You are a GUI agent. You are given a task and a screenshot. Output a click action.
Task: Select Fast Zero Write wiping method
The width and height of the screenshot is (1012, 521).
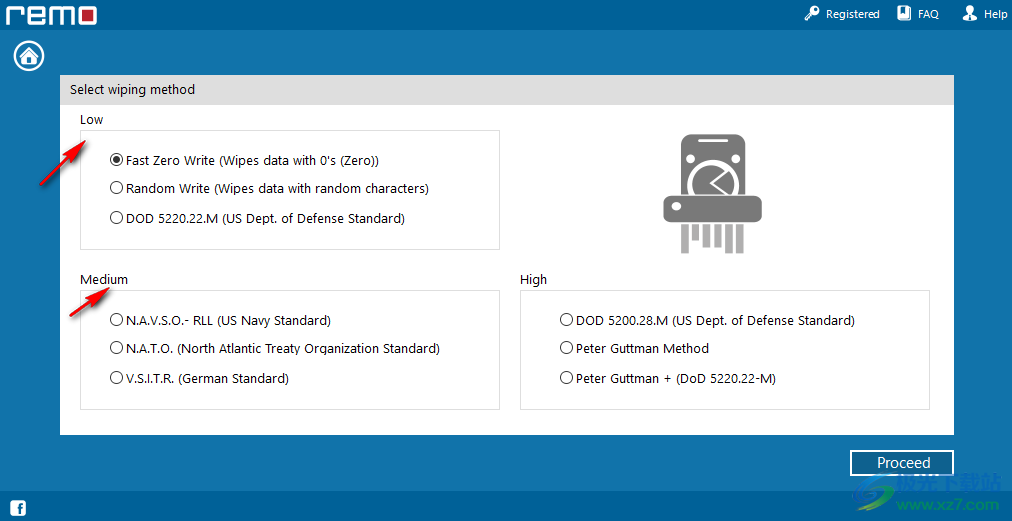point(245,159)
